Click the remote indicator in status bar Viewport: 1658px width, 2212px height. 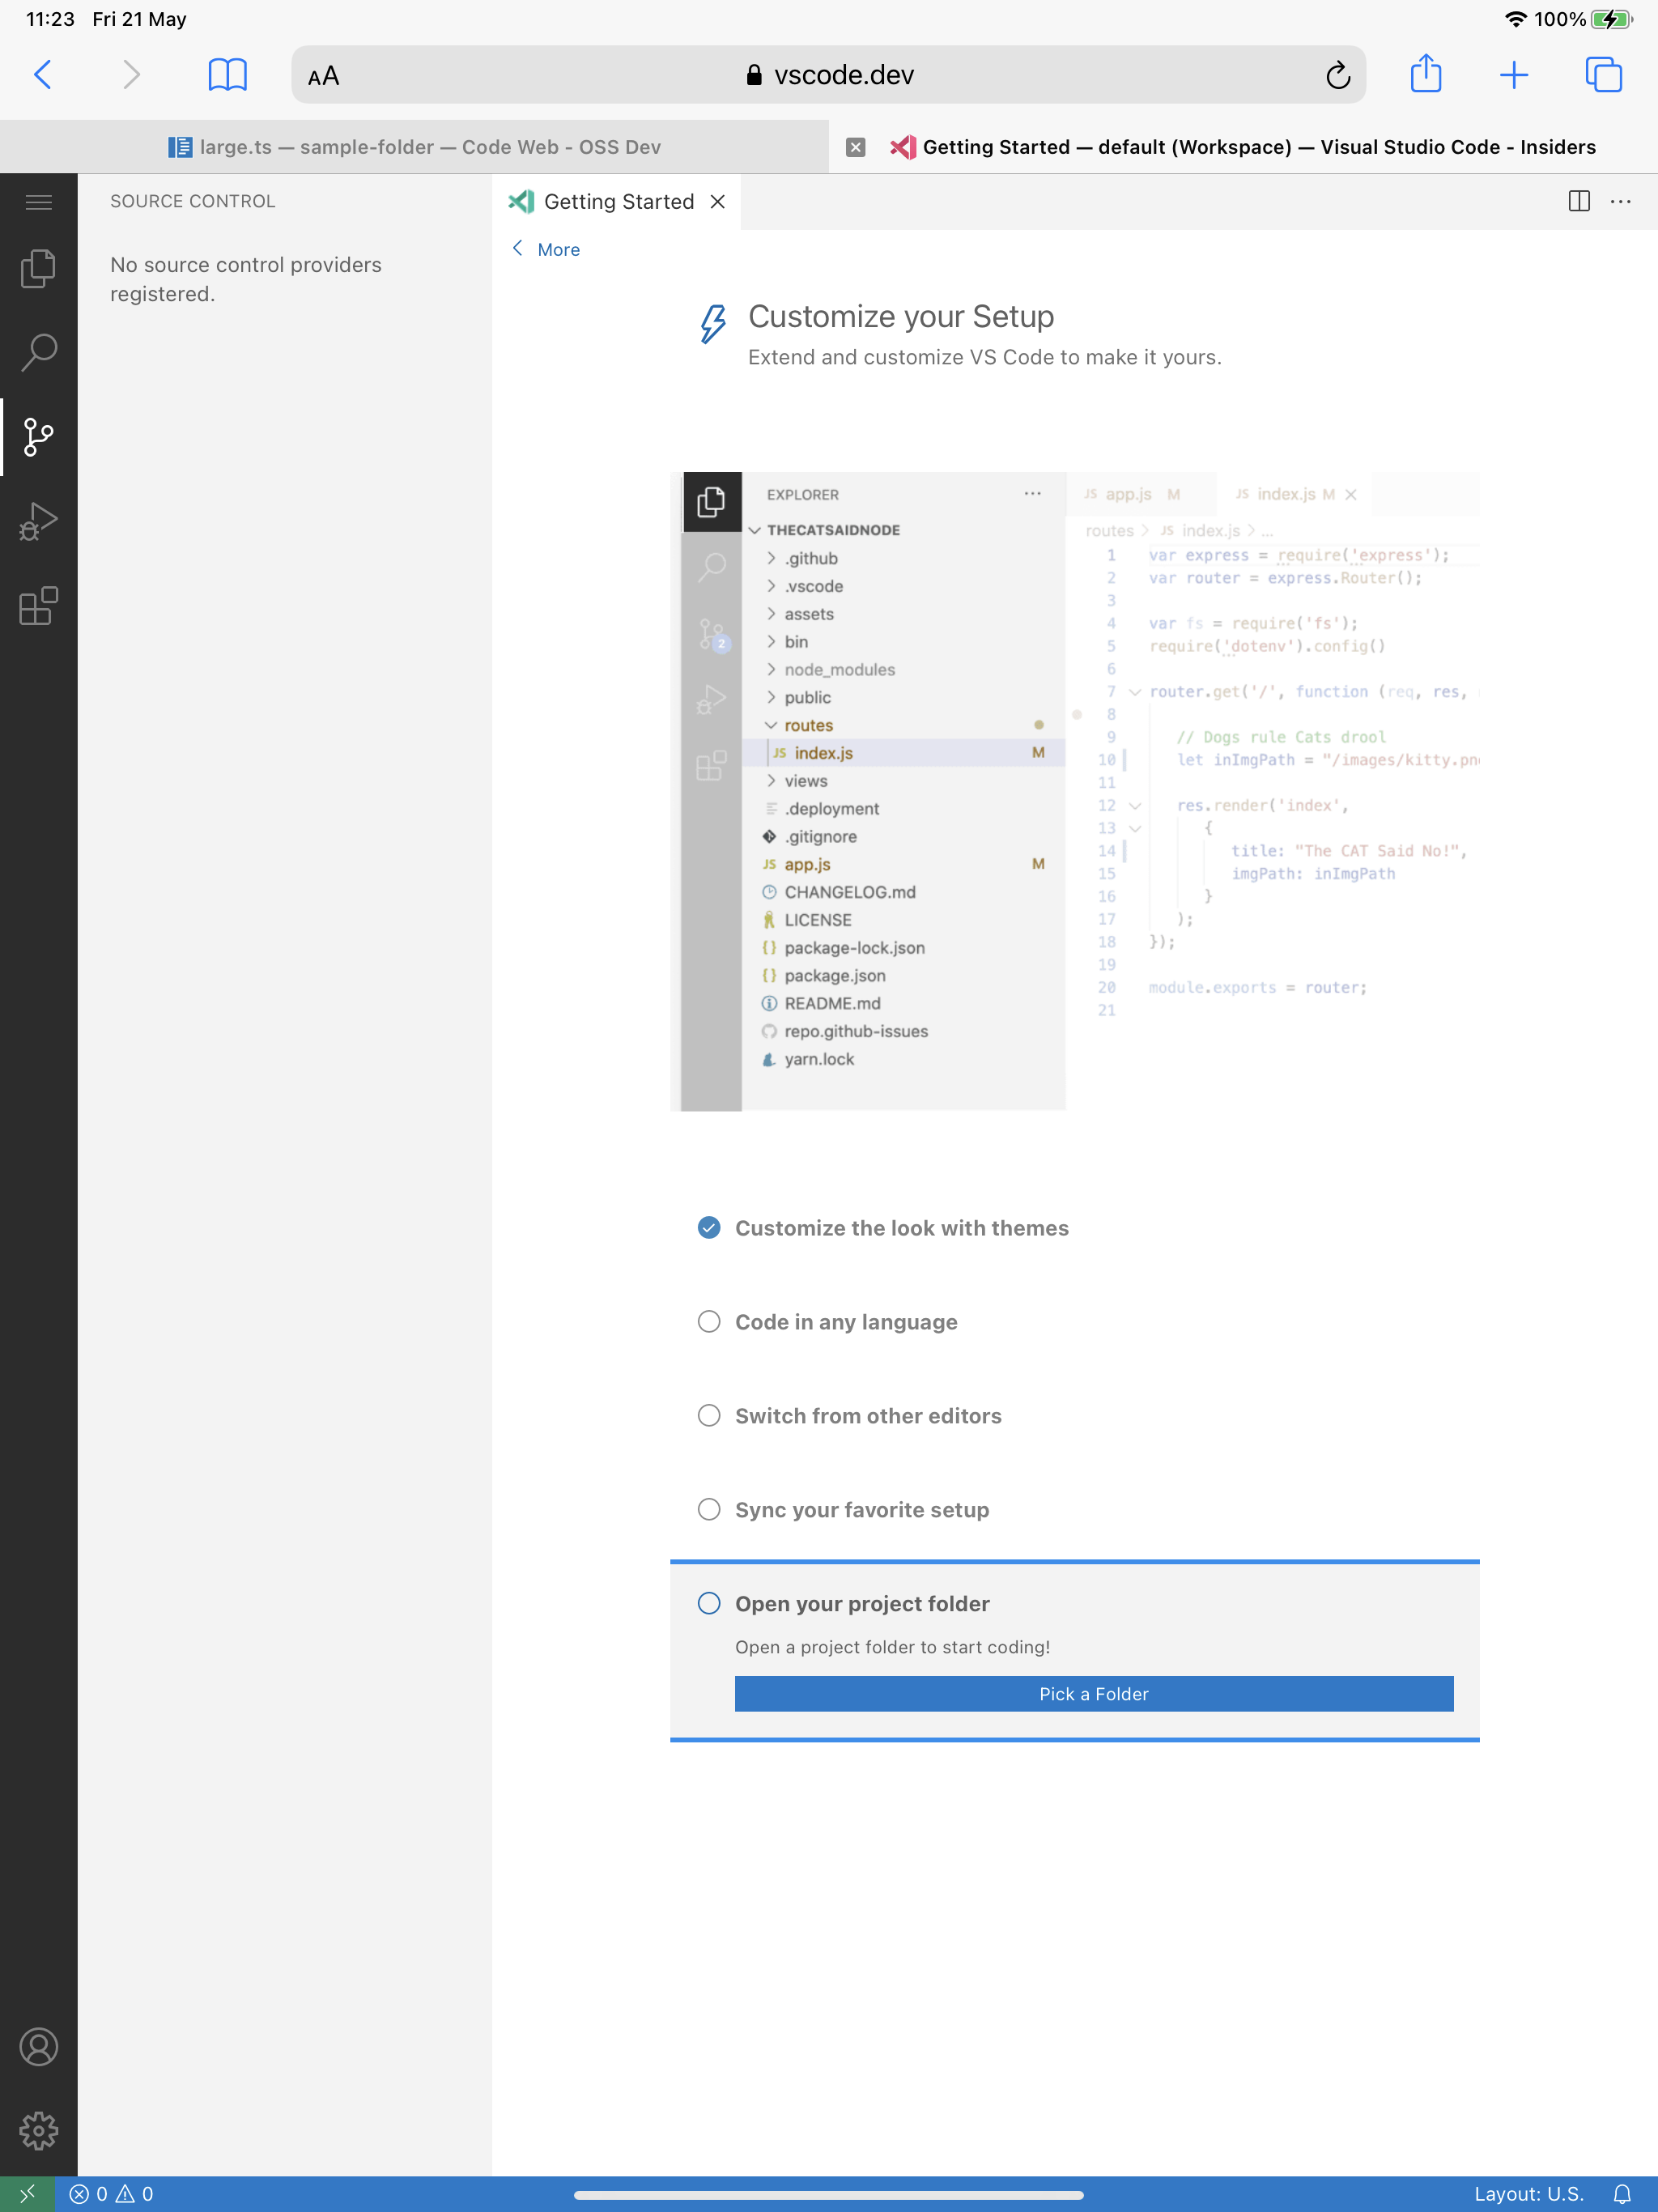tap(27, 2193)
